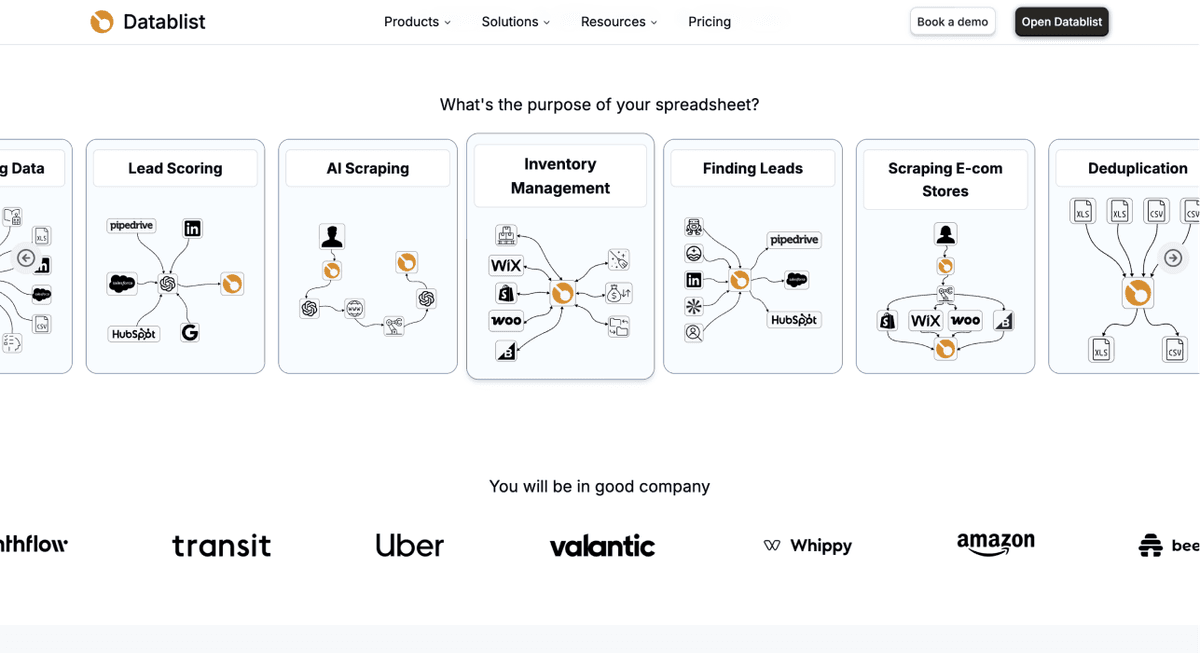
Task: Select the Deduplication card title
Action: [x=1137, y=168]
